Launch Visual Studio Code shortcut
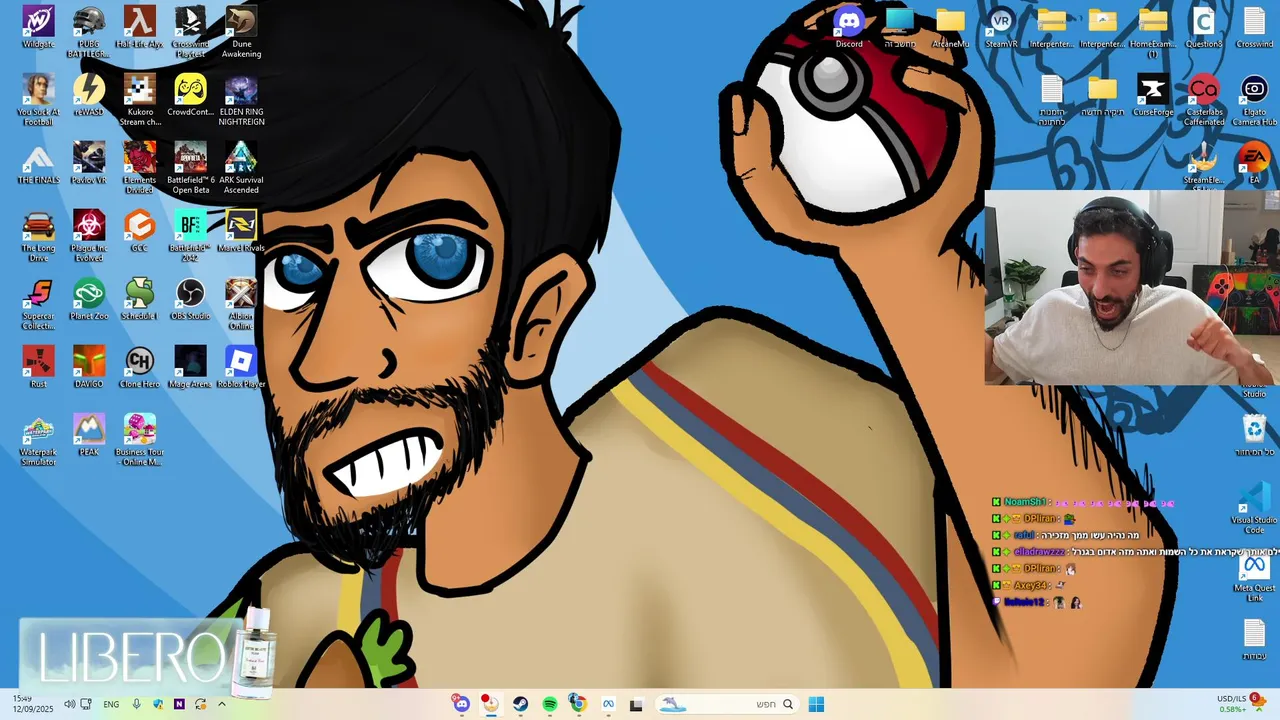1280x720 pixels. [1254, 507]
